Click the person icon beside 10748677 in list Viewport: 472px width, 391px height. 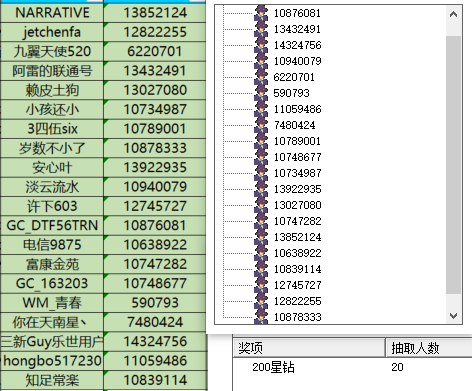click(261, 157)
